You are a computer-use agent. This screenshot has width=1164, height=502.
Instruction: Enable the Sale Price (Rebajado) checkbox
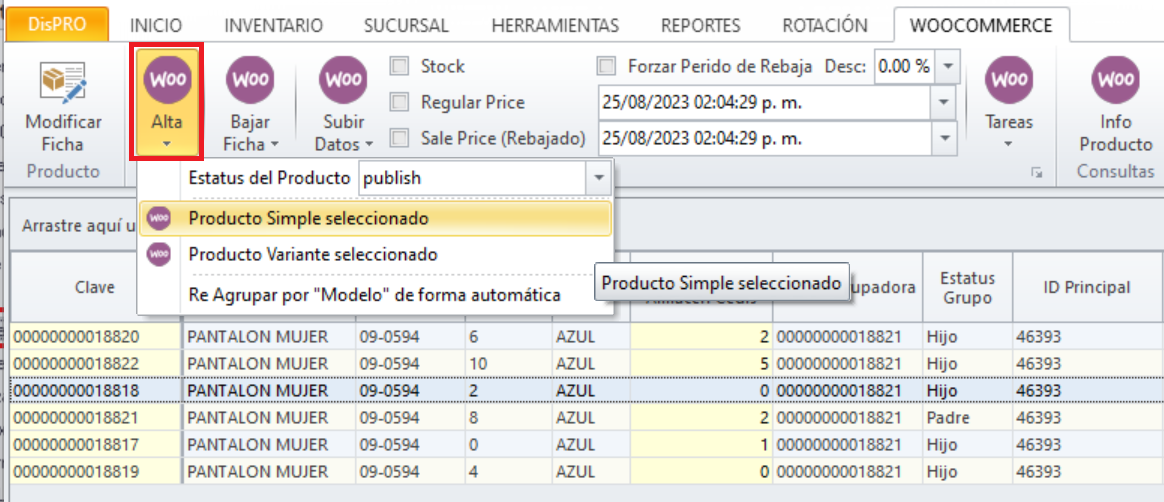[400, 137]
